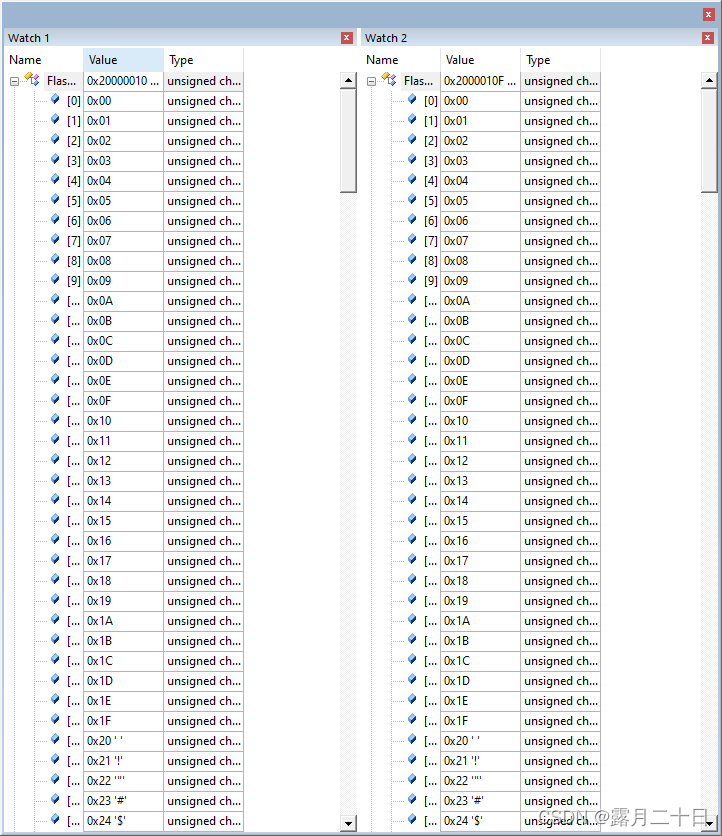Click the icon for element [6] in Watch 2
The height and width of the screenshot is (836, 722).
tap(412, 220)
